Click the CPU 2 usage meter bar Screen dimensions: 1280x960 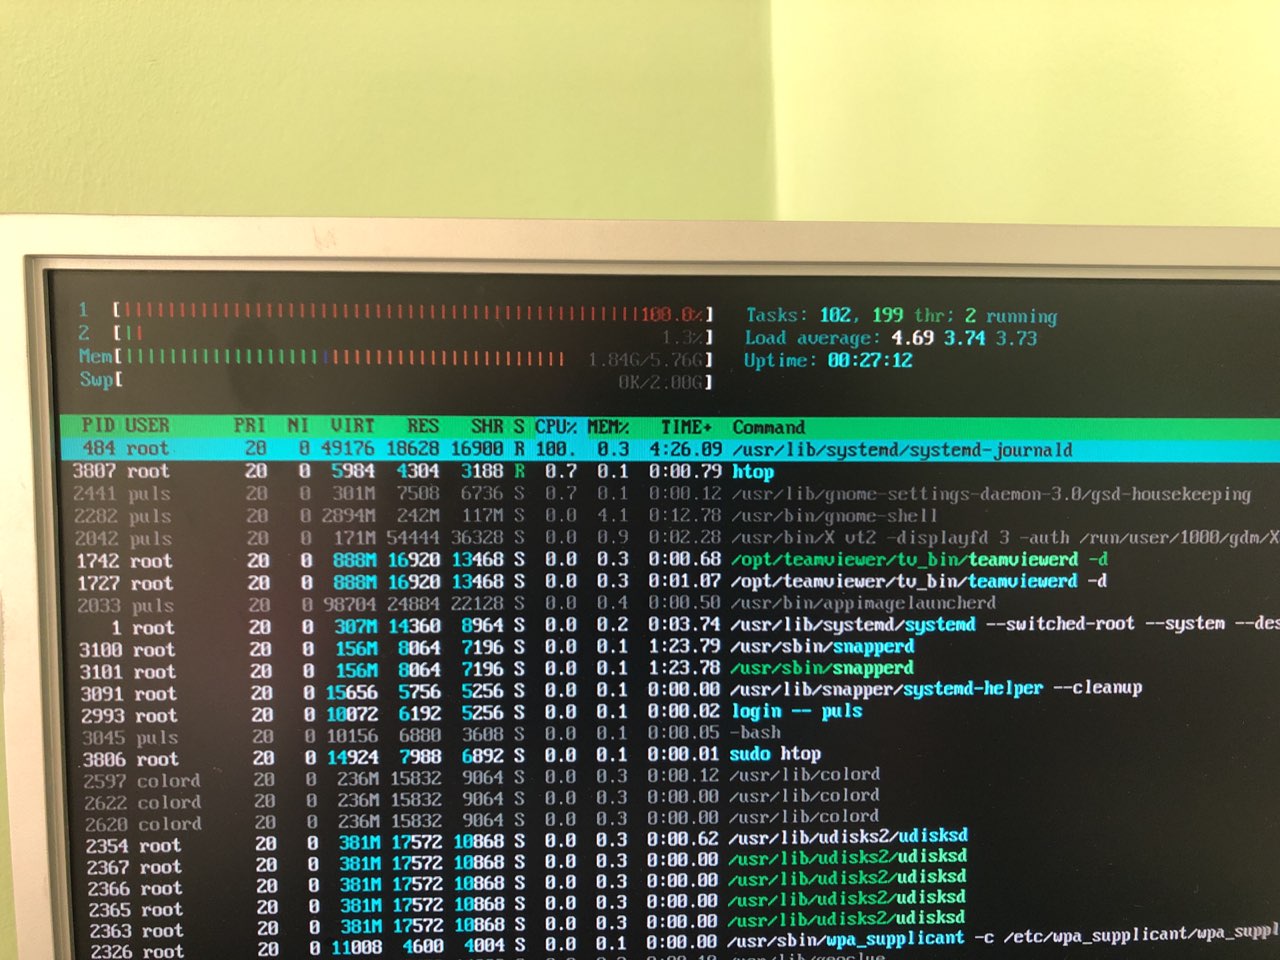pyautogui.click(x=414, y=334)
